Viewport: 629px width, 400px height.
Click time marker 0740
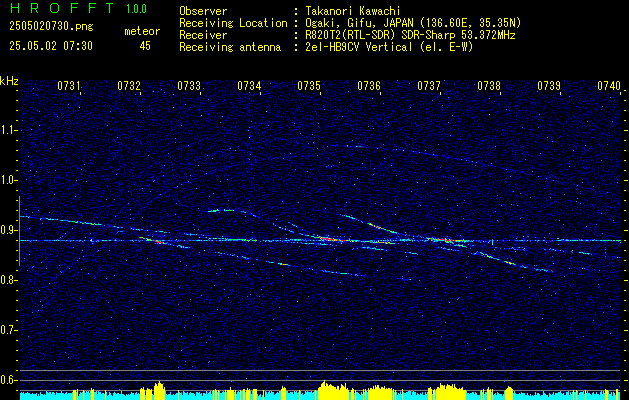point(609,85)
